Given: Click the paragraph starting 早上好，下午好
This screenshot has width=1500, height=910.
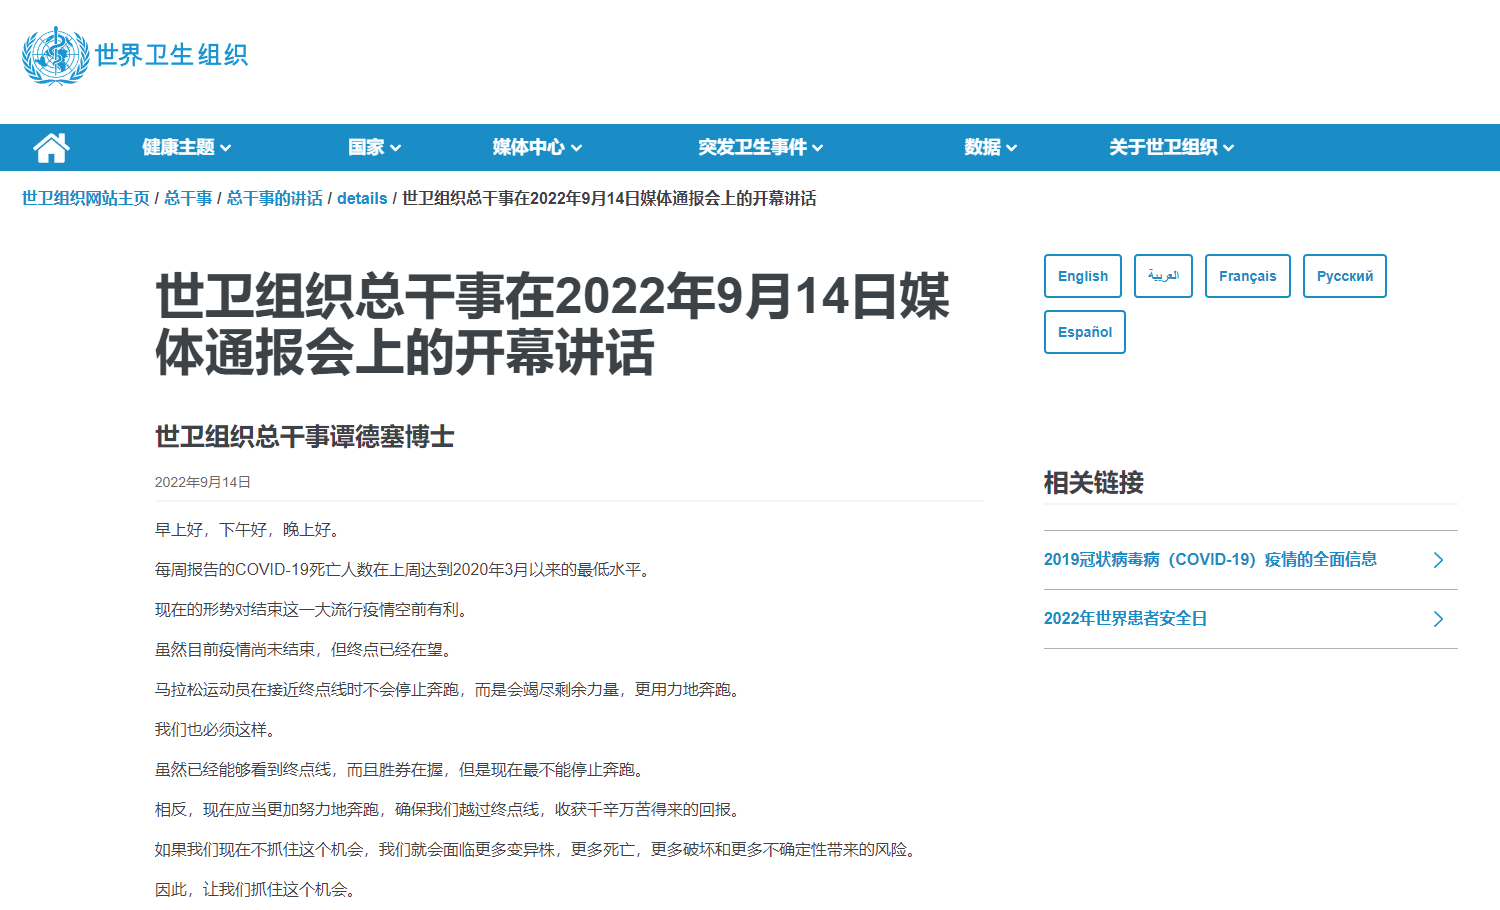Looking at the screenshot, I should pos(250,530).
